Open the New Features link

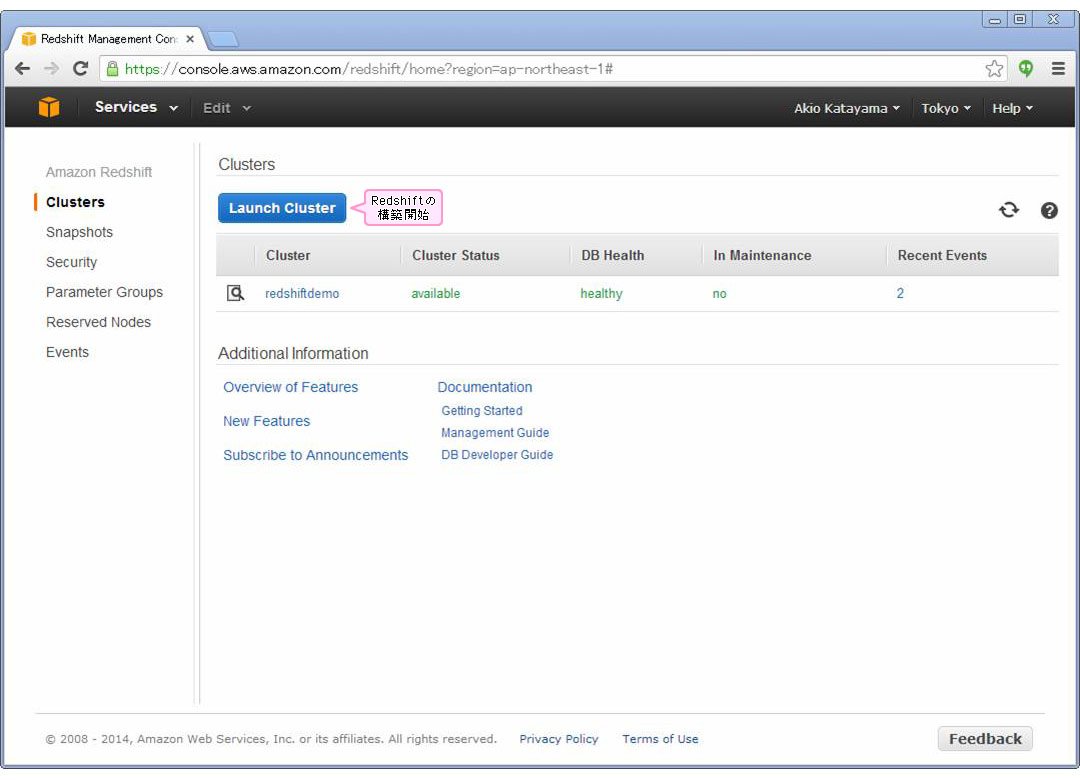(267, 421)
